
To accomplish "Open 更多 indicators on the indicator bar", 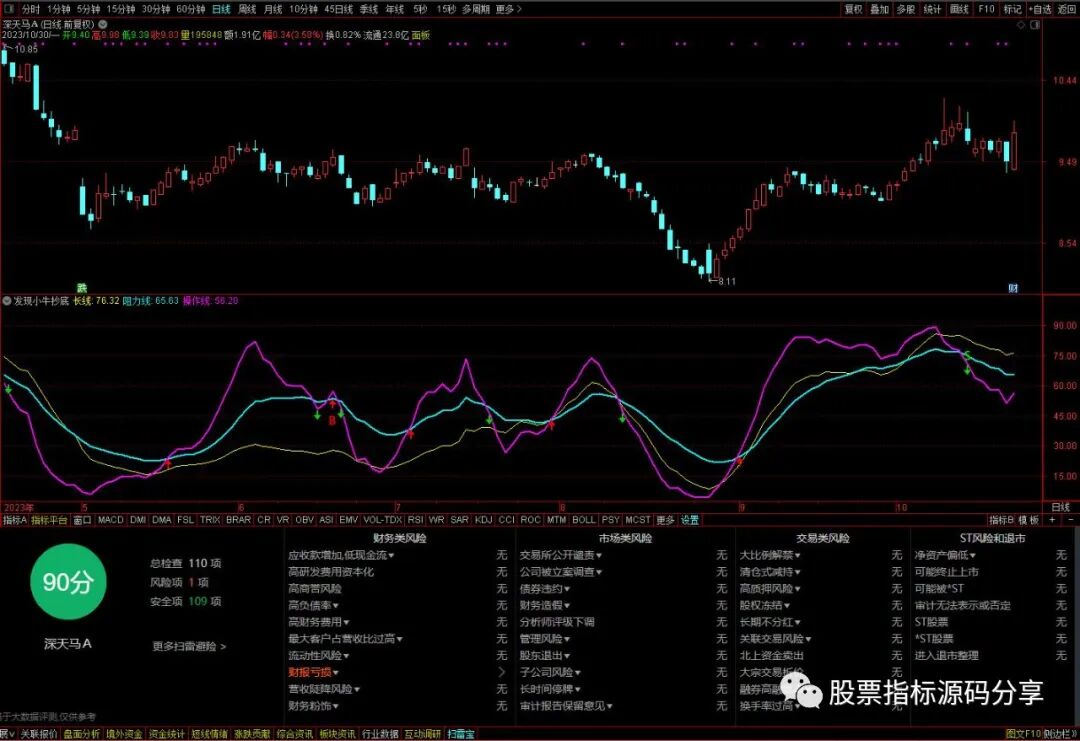I will [x=665, y=520].
